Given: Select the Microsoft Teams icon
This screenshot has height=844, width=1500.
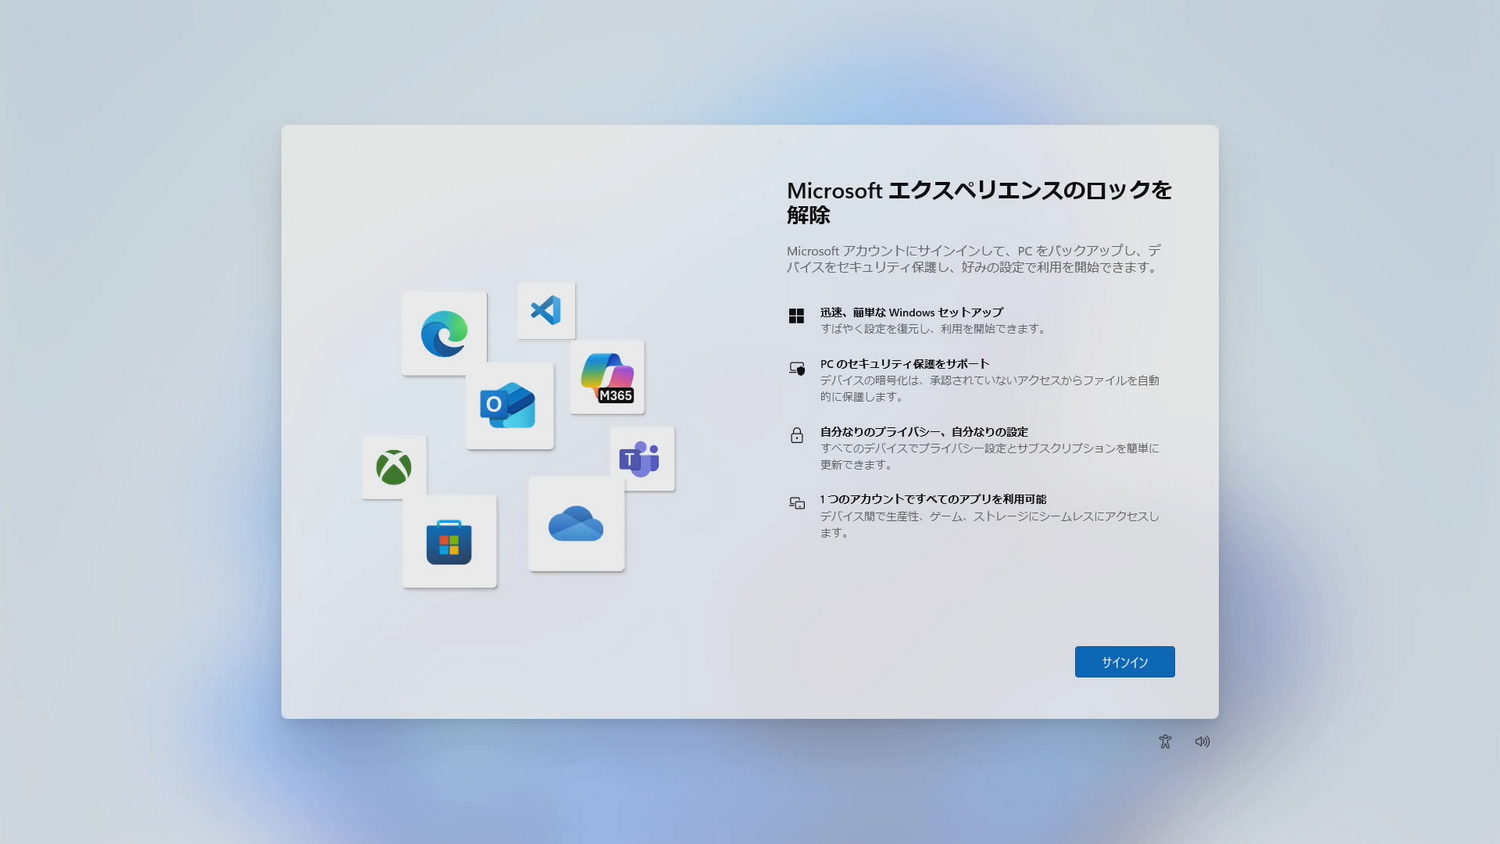Looking at the screenshot, I should [x=641, y=458].
